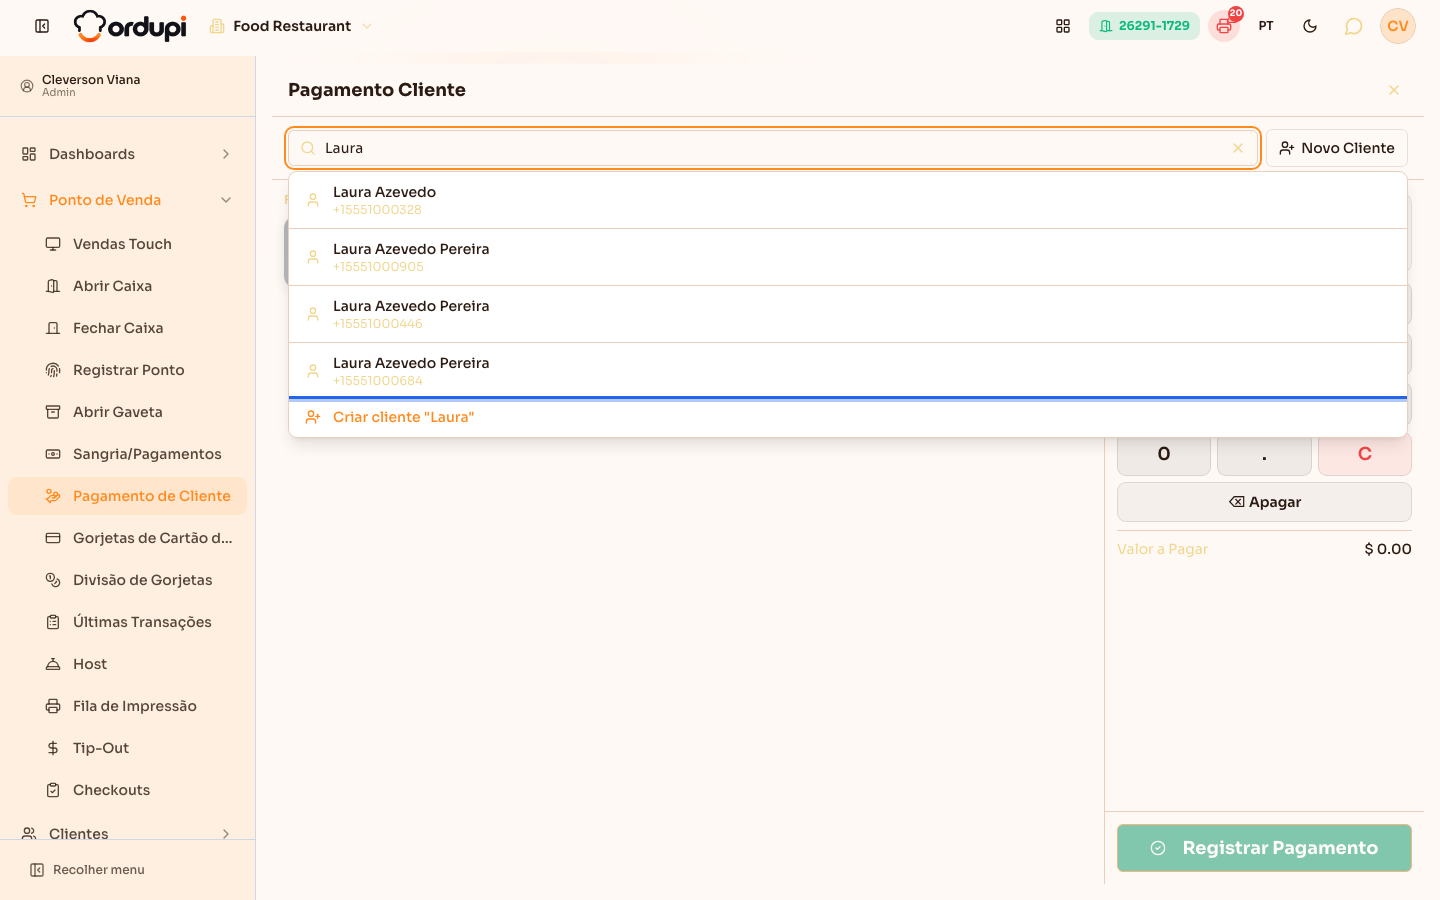Open the CV user avatar menu
The width and height of the screenshot is (1440, 900).
1398,26
